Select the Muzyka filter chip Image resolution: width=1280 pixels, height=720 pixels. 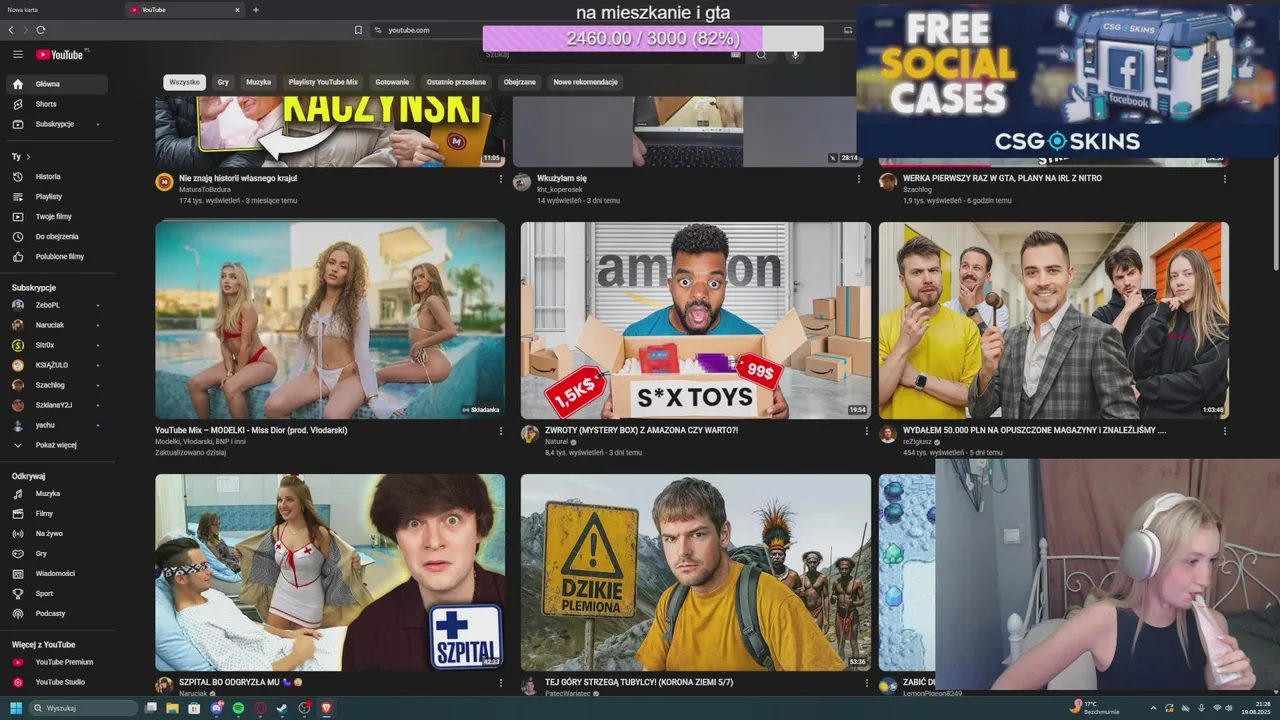pyautogui.click(x=259, y=82)
